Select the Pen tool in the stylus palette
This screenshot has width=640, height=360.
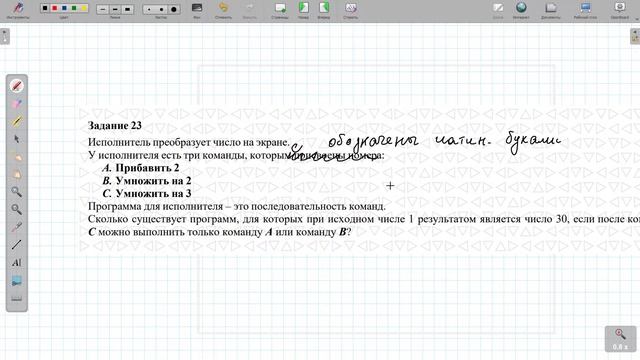[17, 86]
